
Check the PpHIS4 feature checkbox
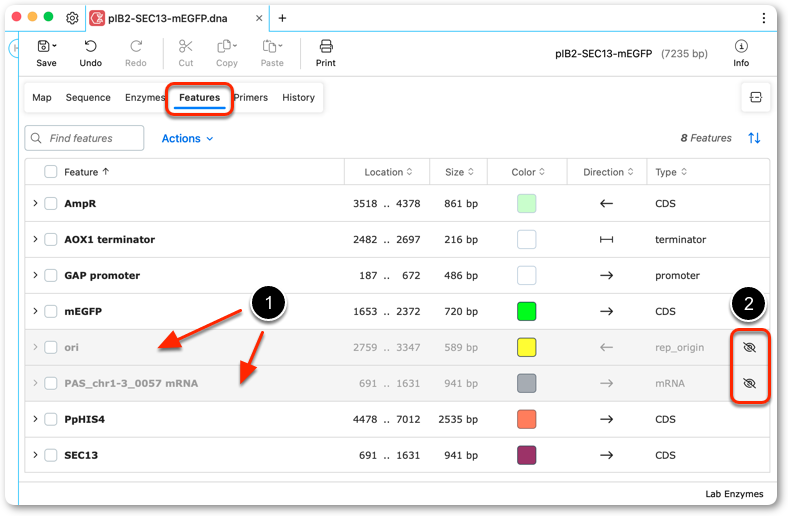[51, 419]
